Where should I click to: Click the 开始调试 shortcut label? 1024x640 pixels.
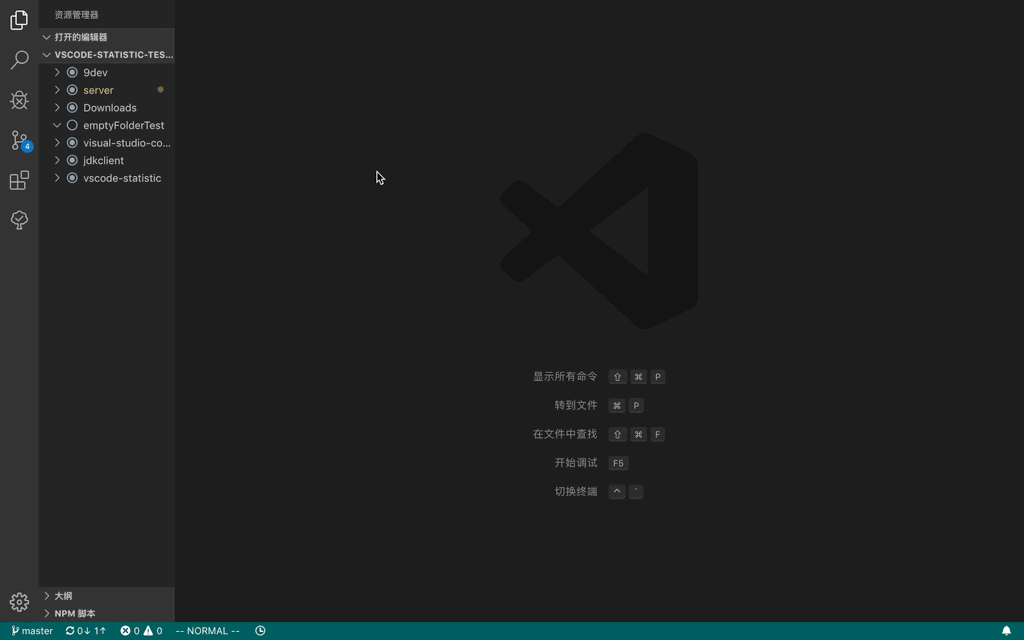(576, 463)
